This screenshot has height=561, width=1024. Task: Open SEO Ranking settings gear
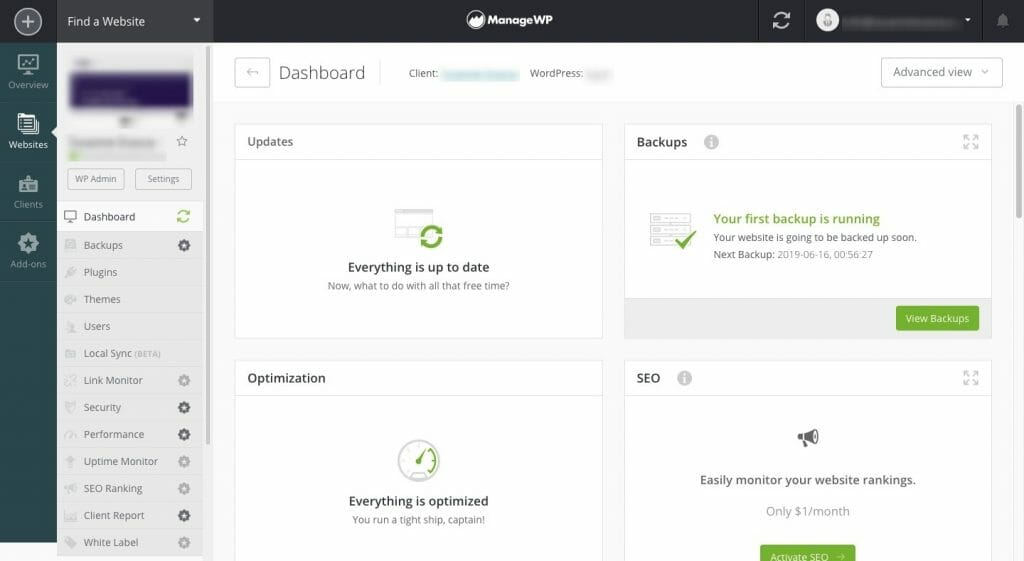coord(184,488)
